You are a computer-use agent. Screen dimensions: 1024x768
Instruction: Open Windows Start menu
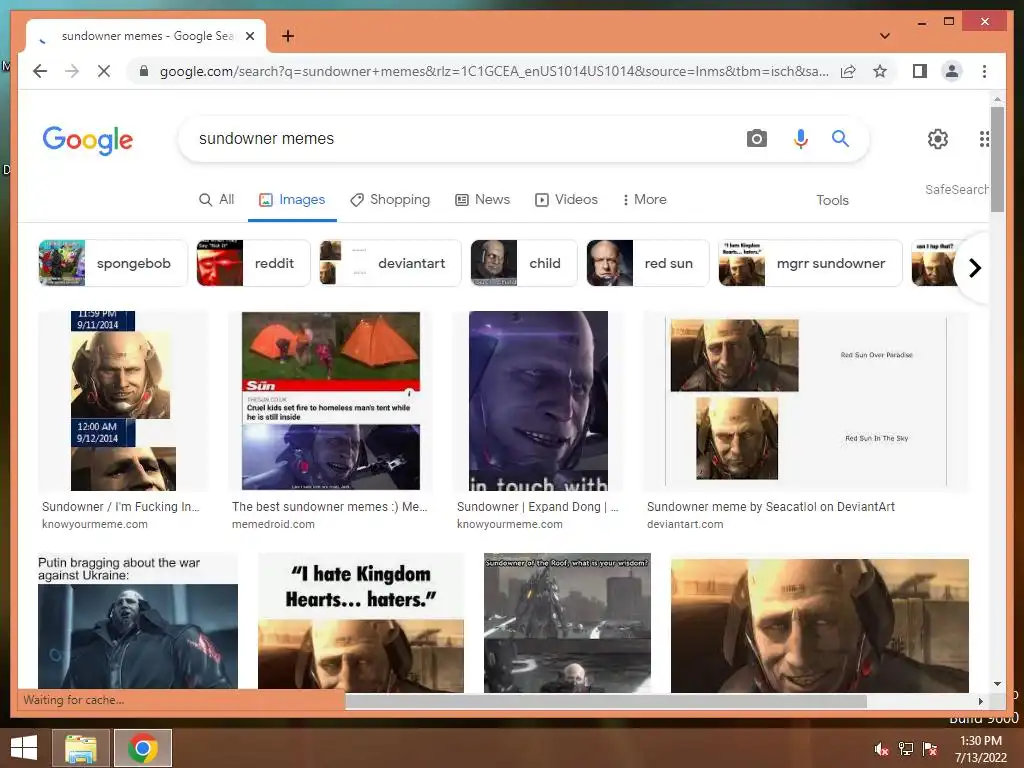(24, 748)
